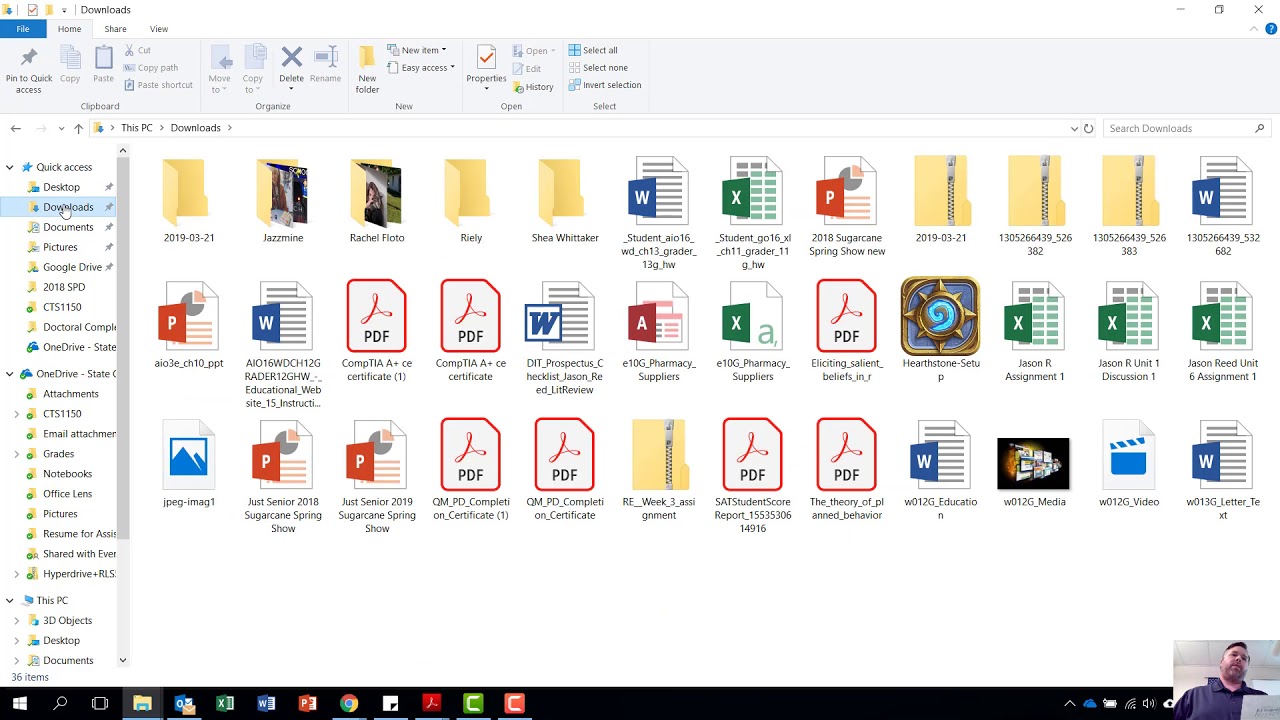Expand the Hyperdrive+RLS tree node
1280x720 pixels.
[x=16, y=574]
